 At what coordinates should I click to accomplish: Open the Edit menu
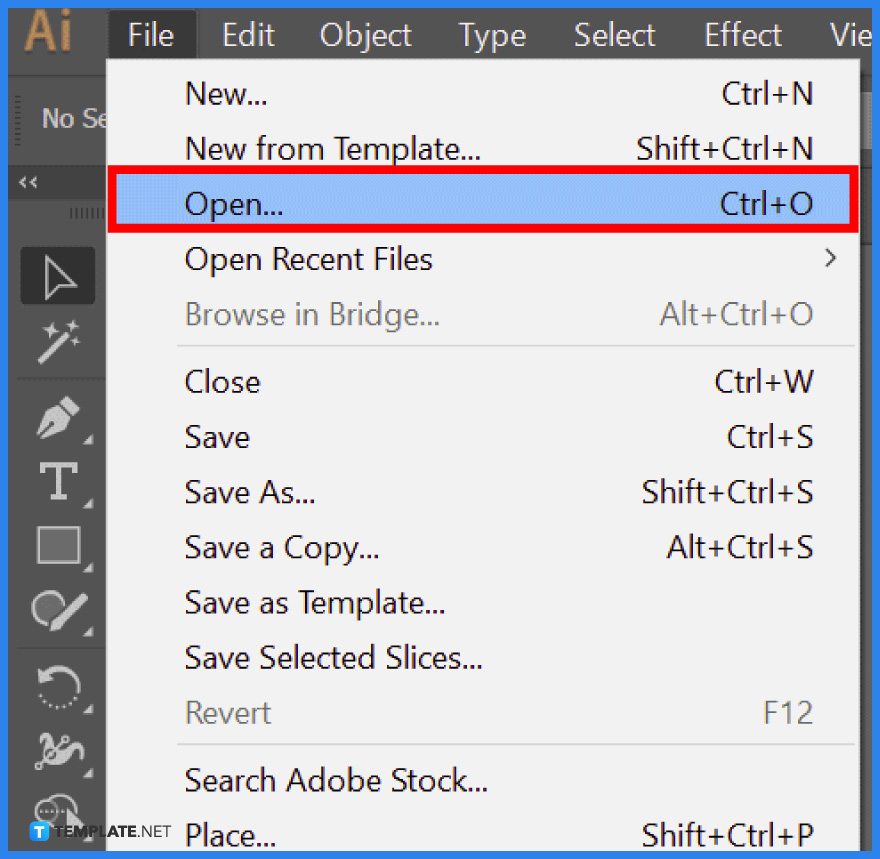pyautogui.click(x=248, y=35)
